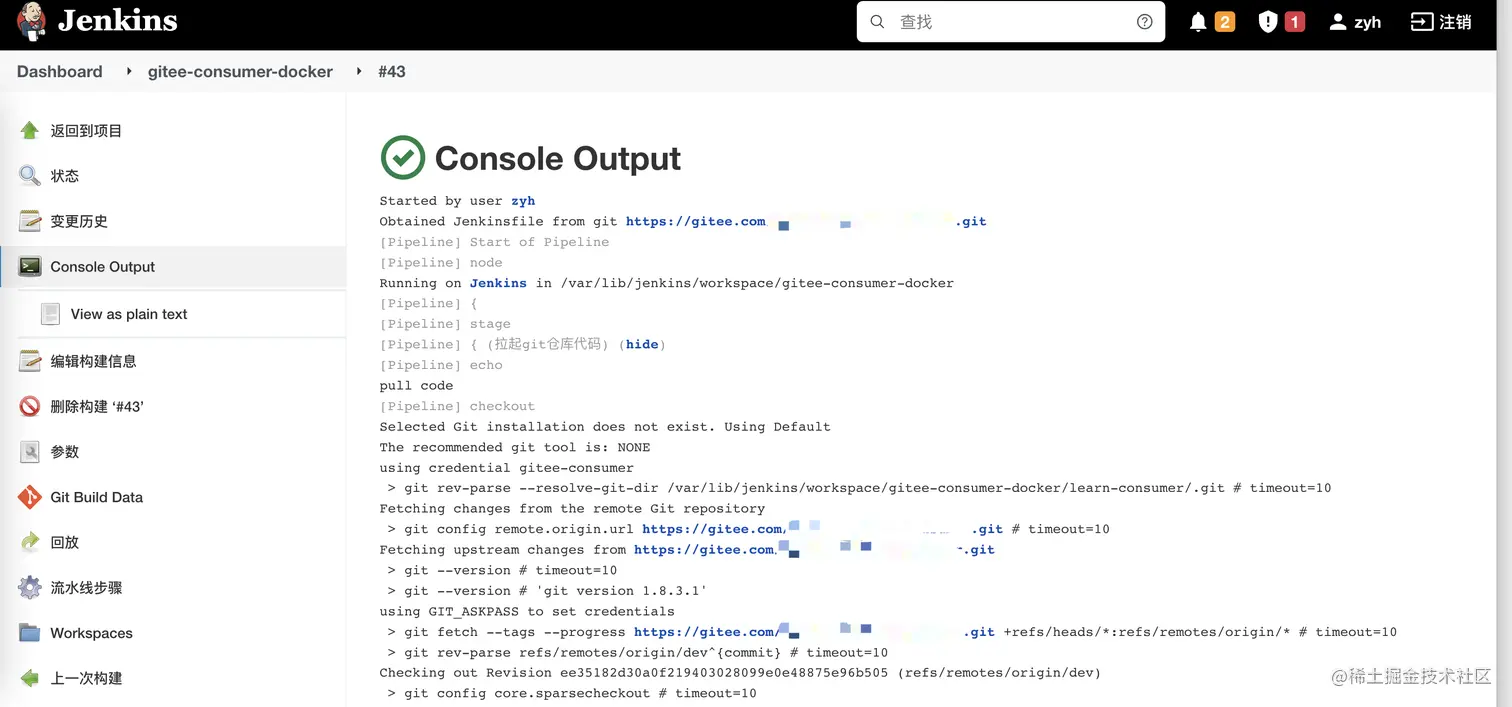Click the red prohibited 删除构建 icon
1512x707 pixels.
(x=30, y=407)
